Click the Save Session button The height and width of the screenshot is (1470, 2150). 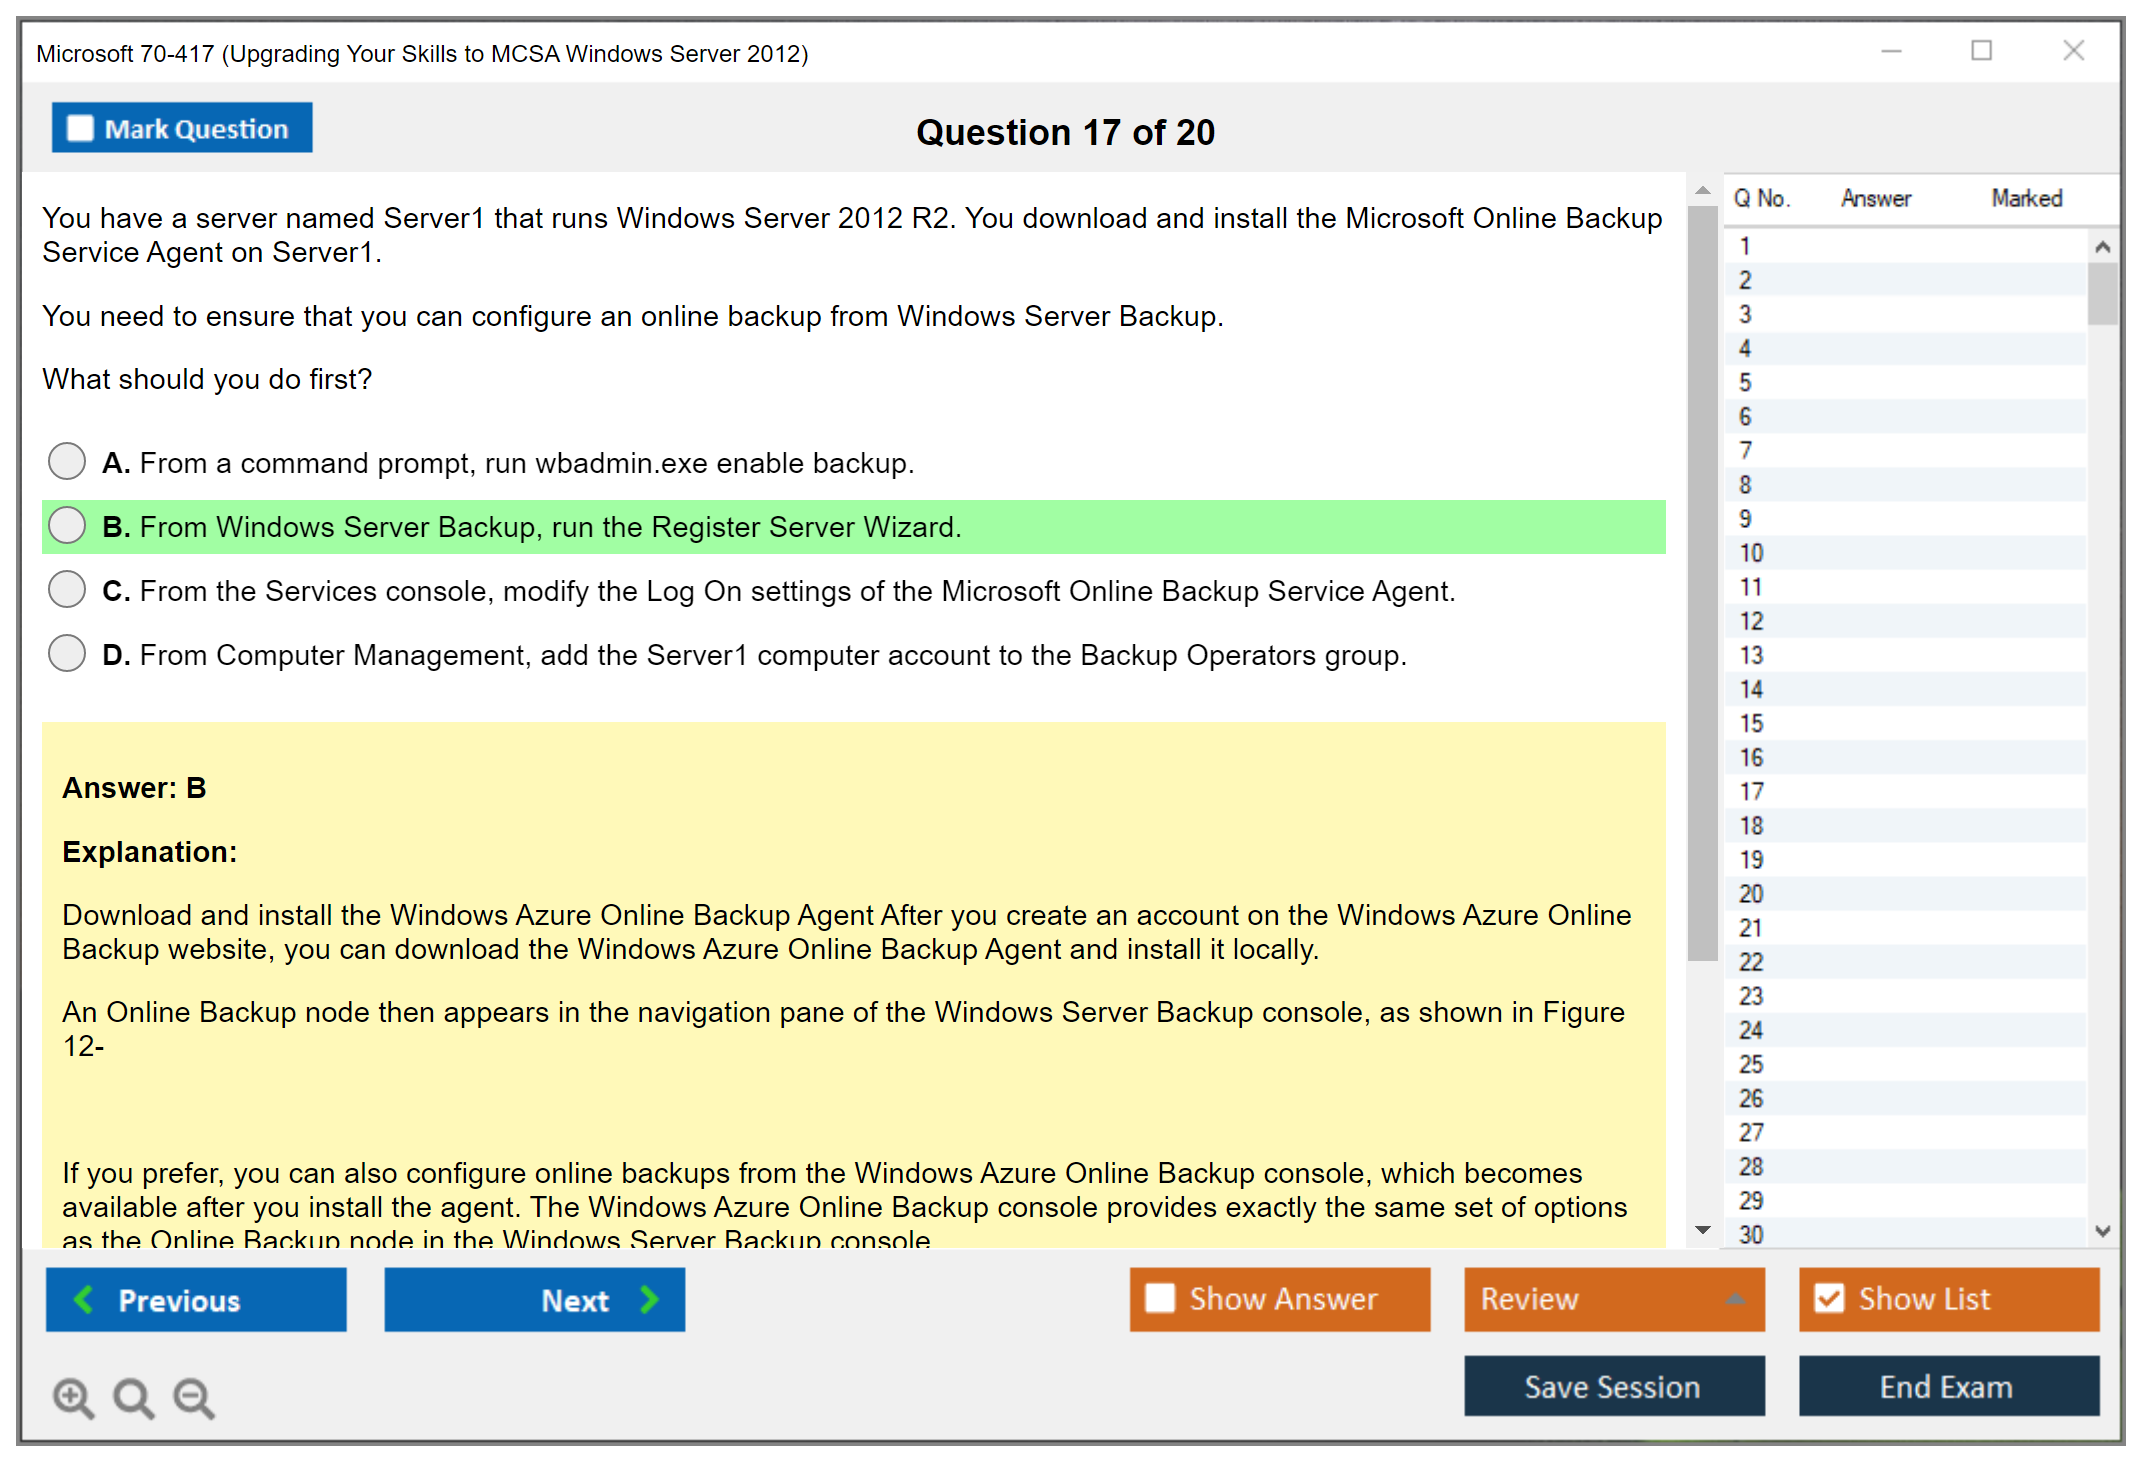point(1613,1386)
